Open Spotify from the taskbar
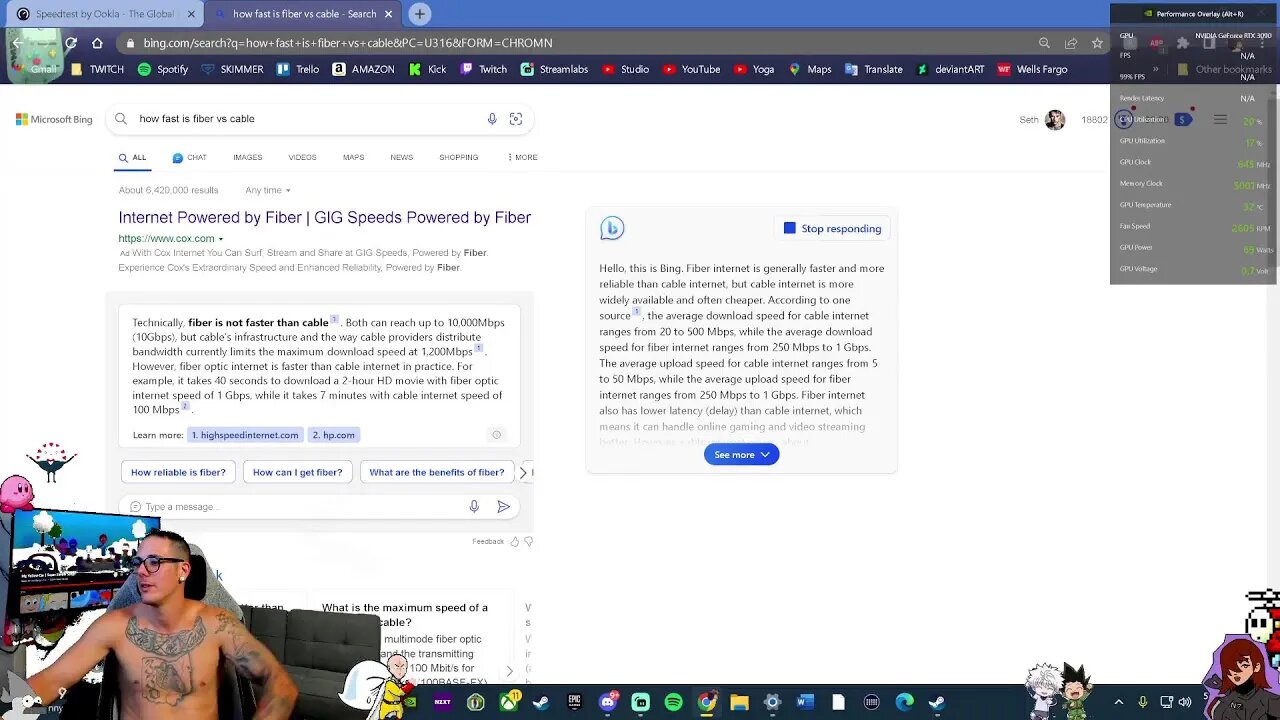The image size is (1280, 720). point(674,702)
